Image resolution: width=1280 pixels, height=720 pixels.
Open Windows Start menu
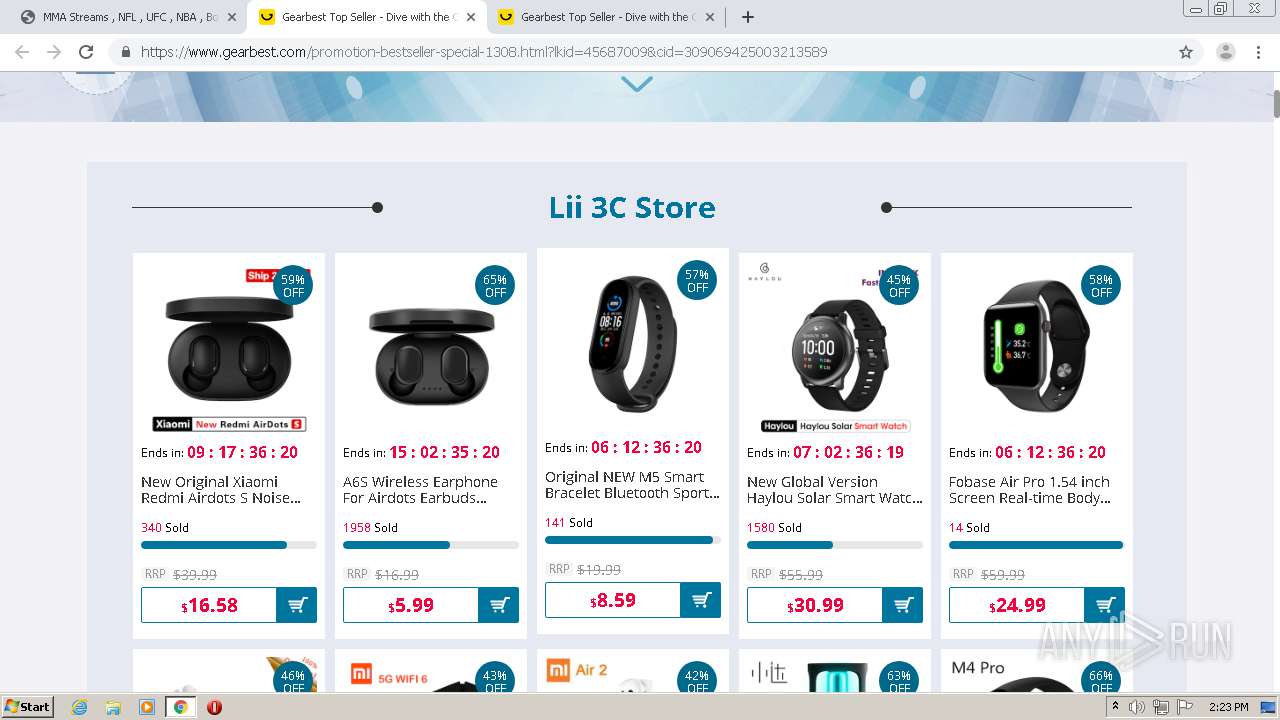point(27,707)
